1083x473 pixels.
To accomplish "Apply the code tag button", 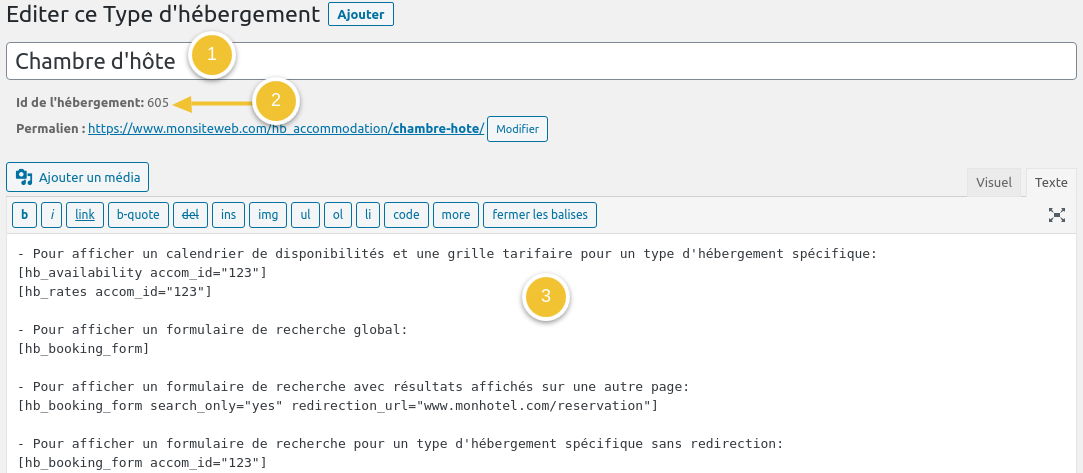I will tap(406, 215).
